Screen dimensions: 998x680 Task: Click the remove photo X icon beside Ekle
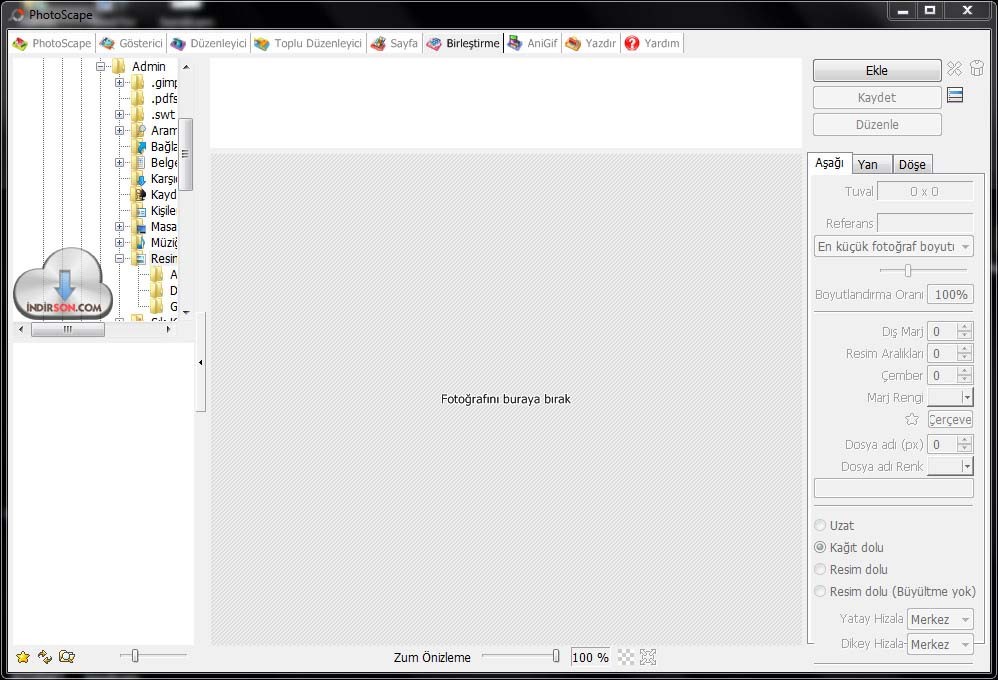954,68
